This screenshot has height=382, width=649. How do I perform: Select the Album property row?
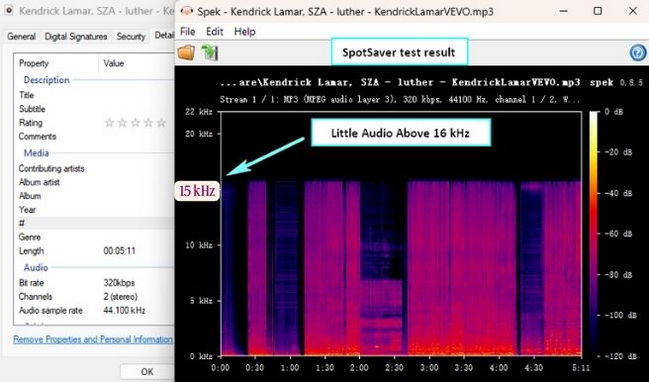coord(94,196)
